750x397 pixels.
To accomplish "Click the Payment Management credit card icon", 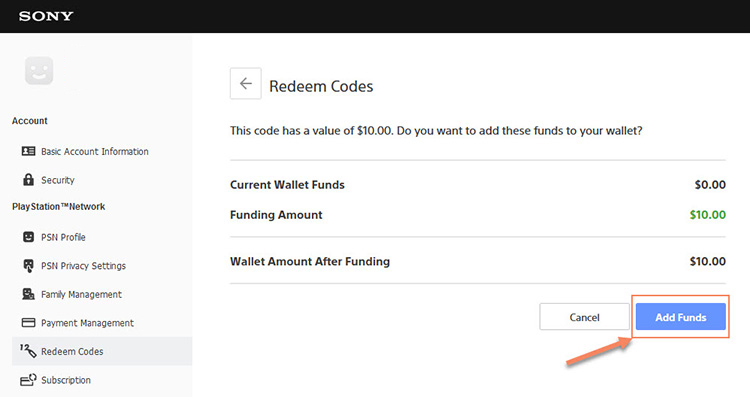I will point(28,322).
